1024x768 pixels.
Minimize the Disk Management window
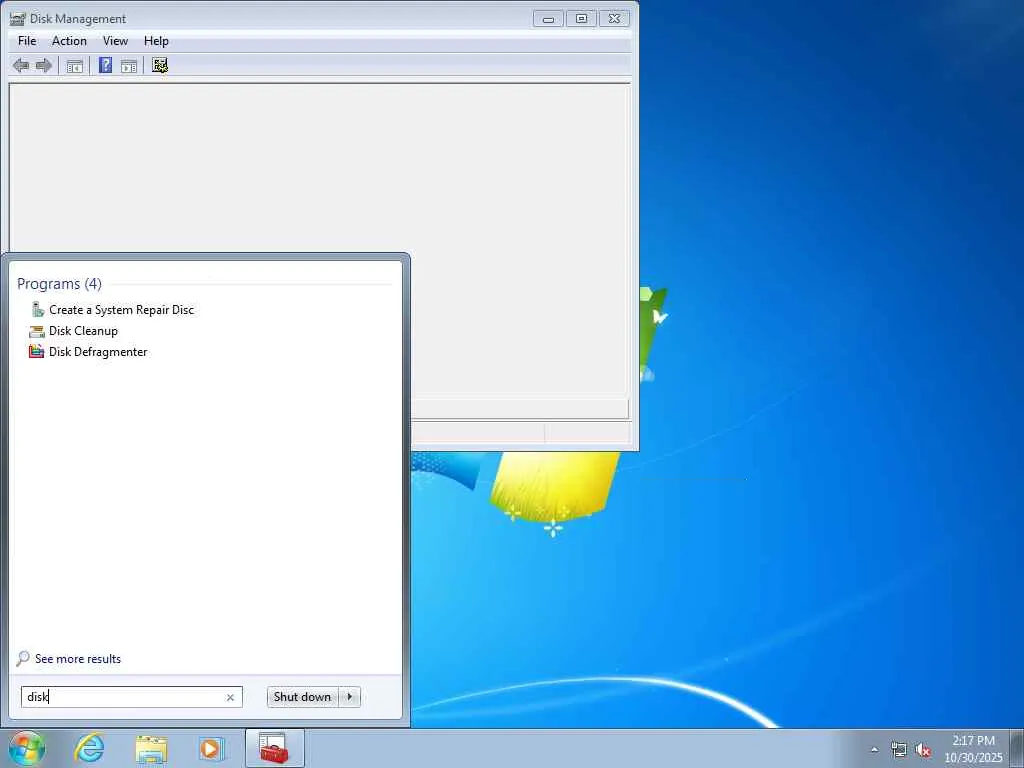tap(549, 19)
